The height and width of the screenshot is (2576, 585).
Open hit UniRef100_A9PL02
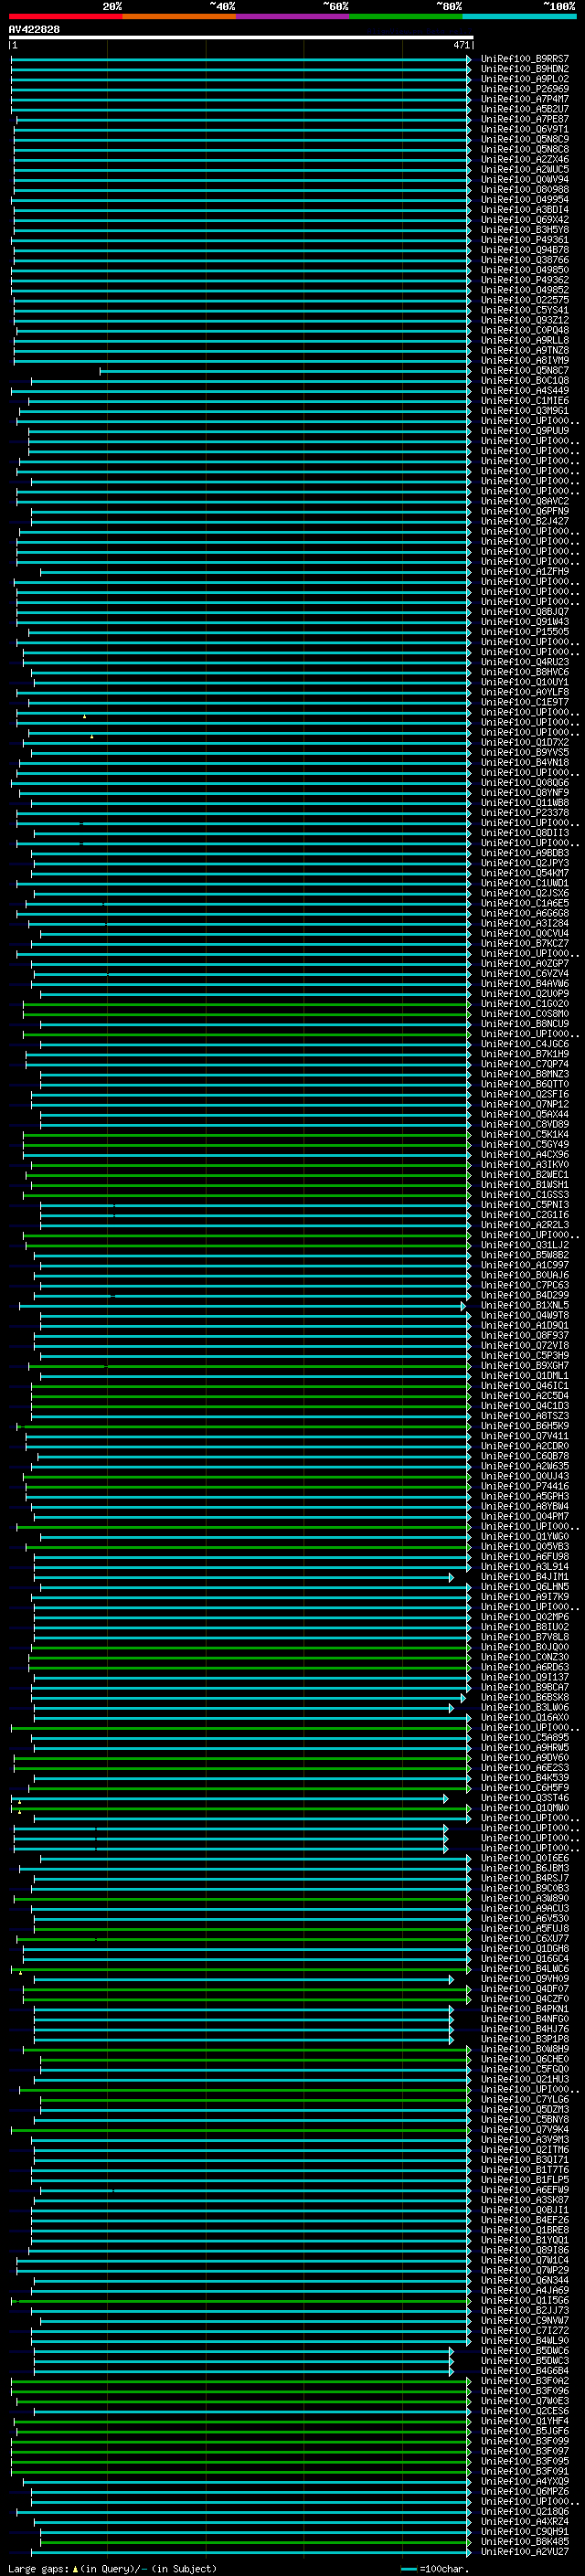pyautogui.click(x=524, y=79)
